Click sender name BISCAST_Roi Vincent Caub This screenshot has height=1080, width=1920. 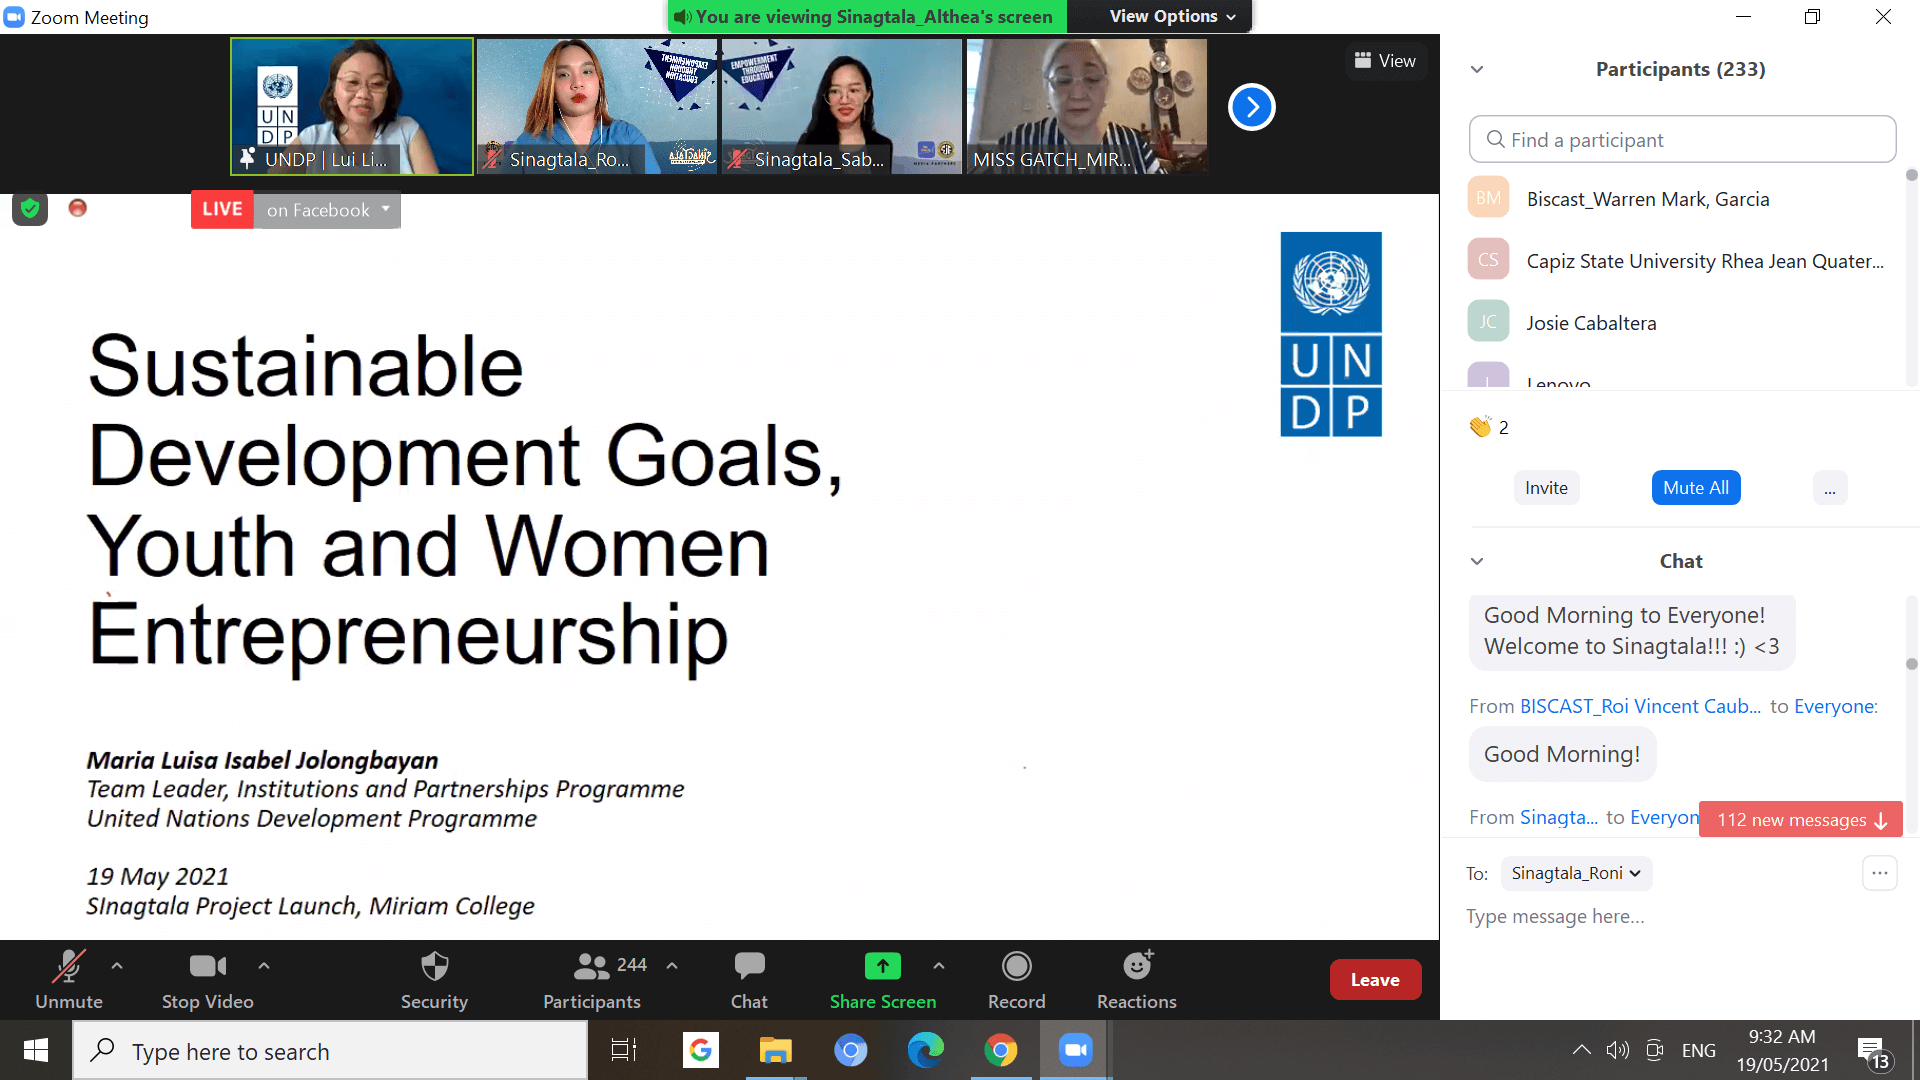1640,706
